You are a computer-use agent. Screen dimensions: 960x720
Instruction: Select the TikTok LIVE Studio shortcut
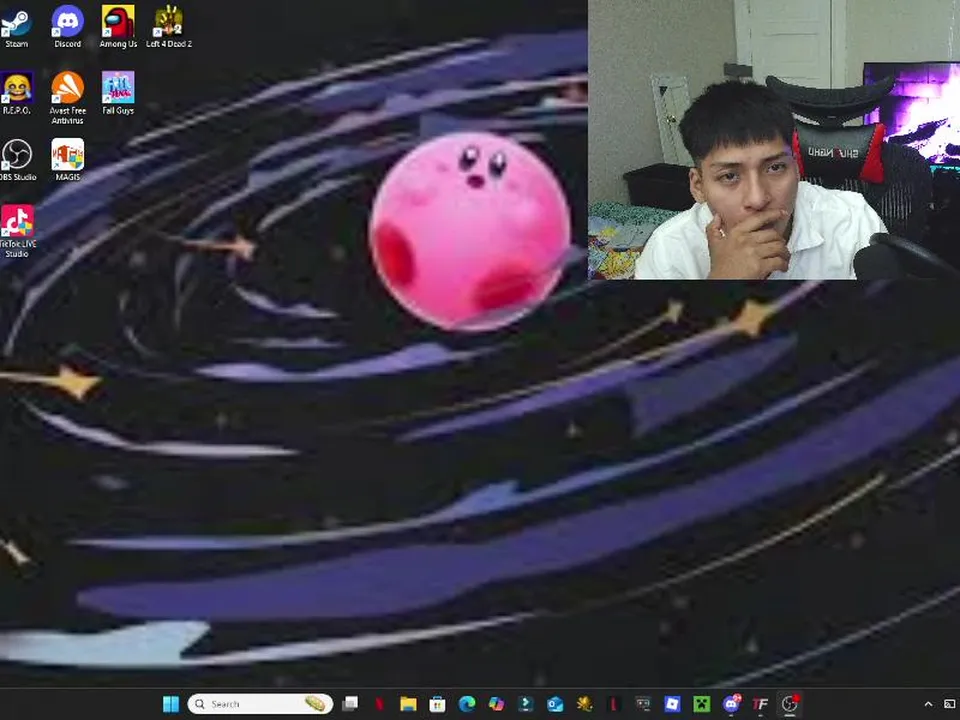(x=17, y=231)
